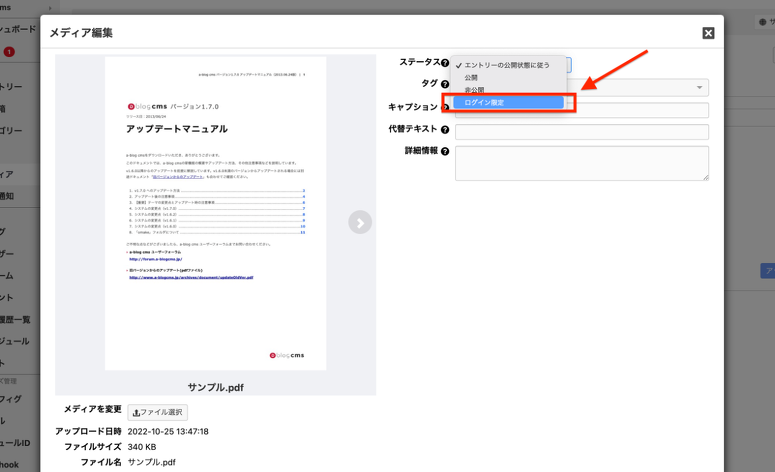
Task: Click the globe icon in top right
Action: coord(763,22)
